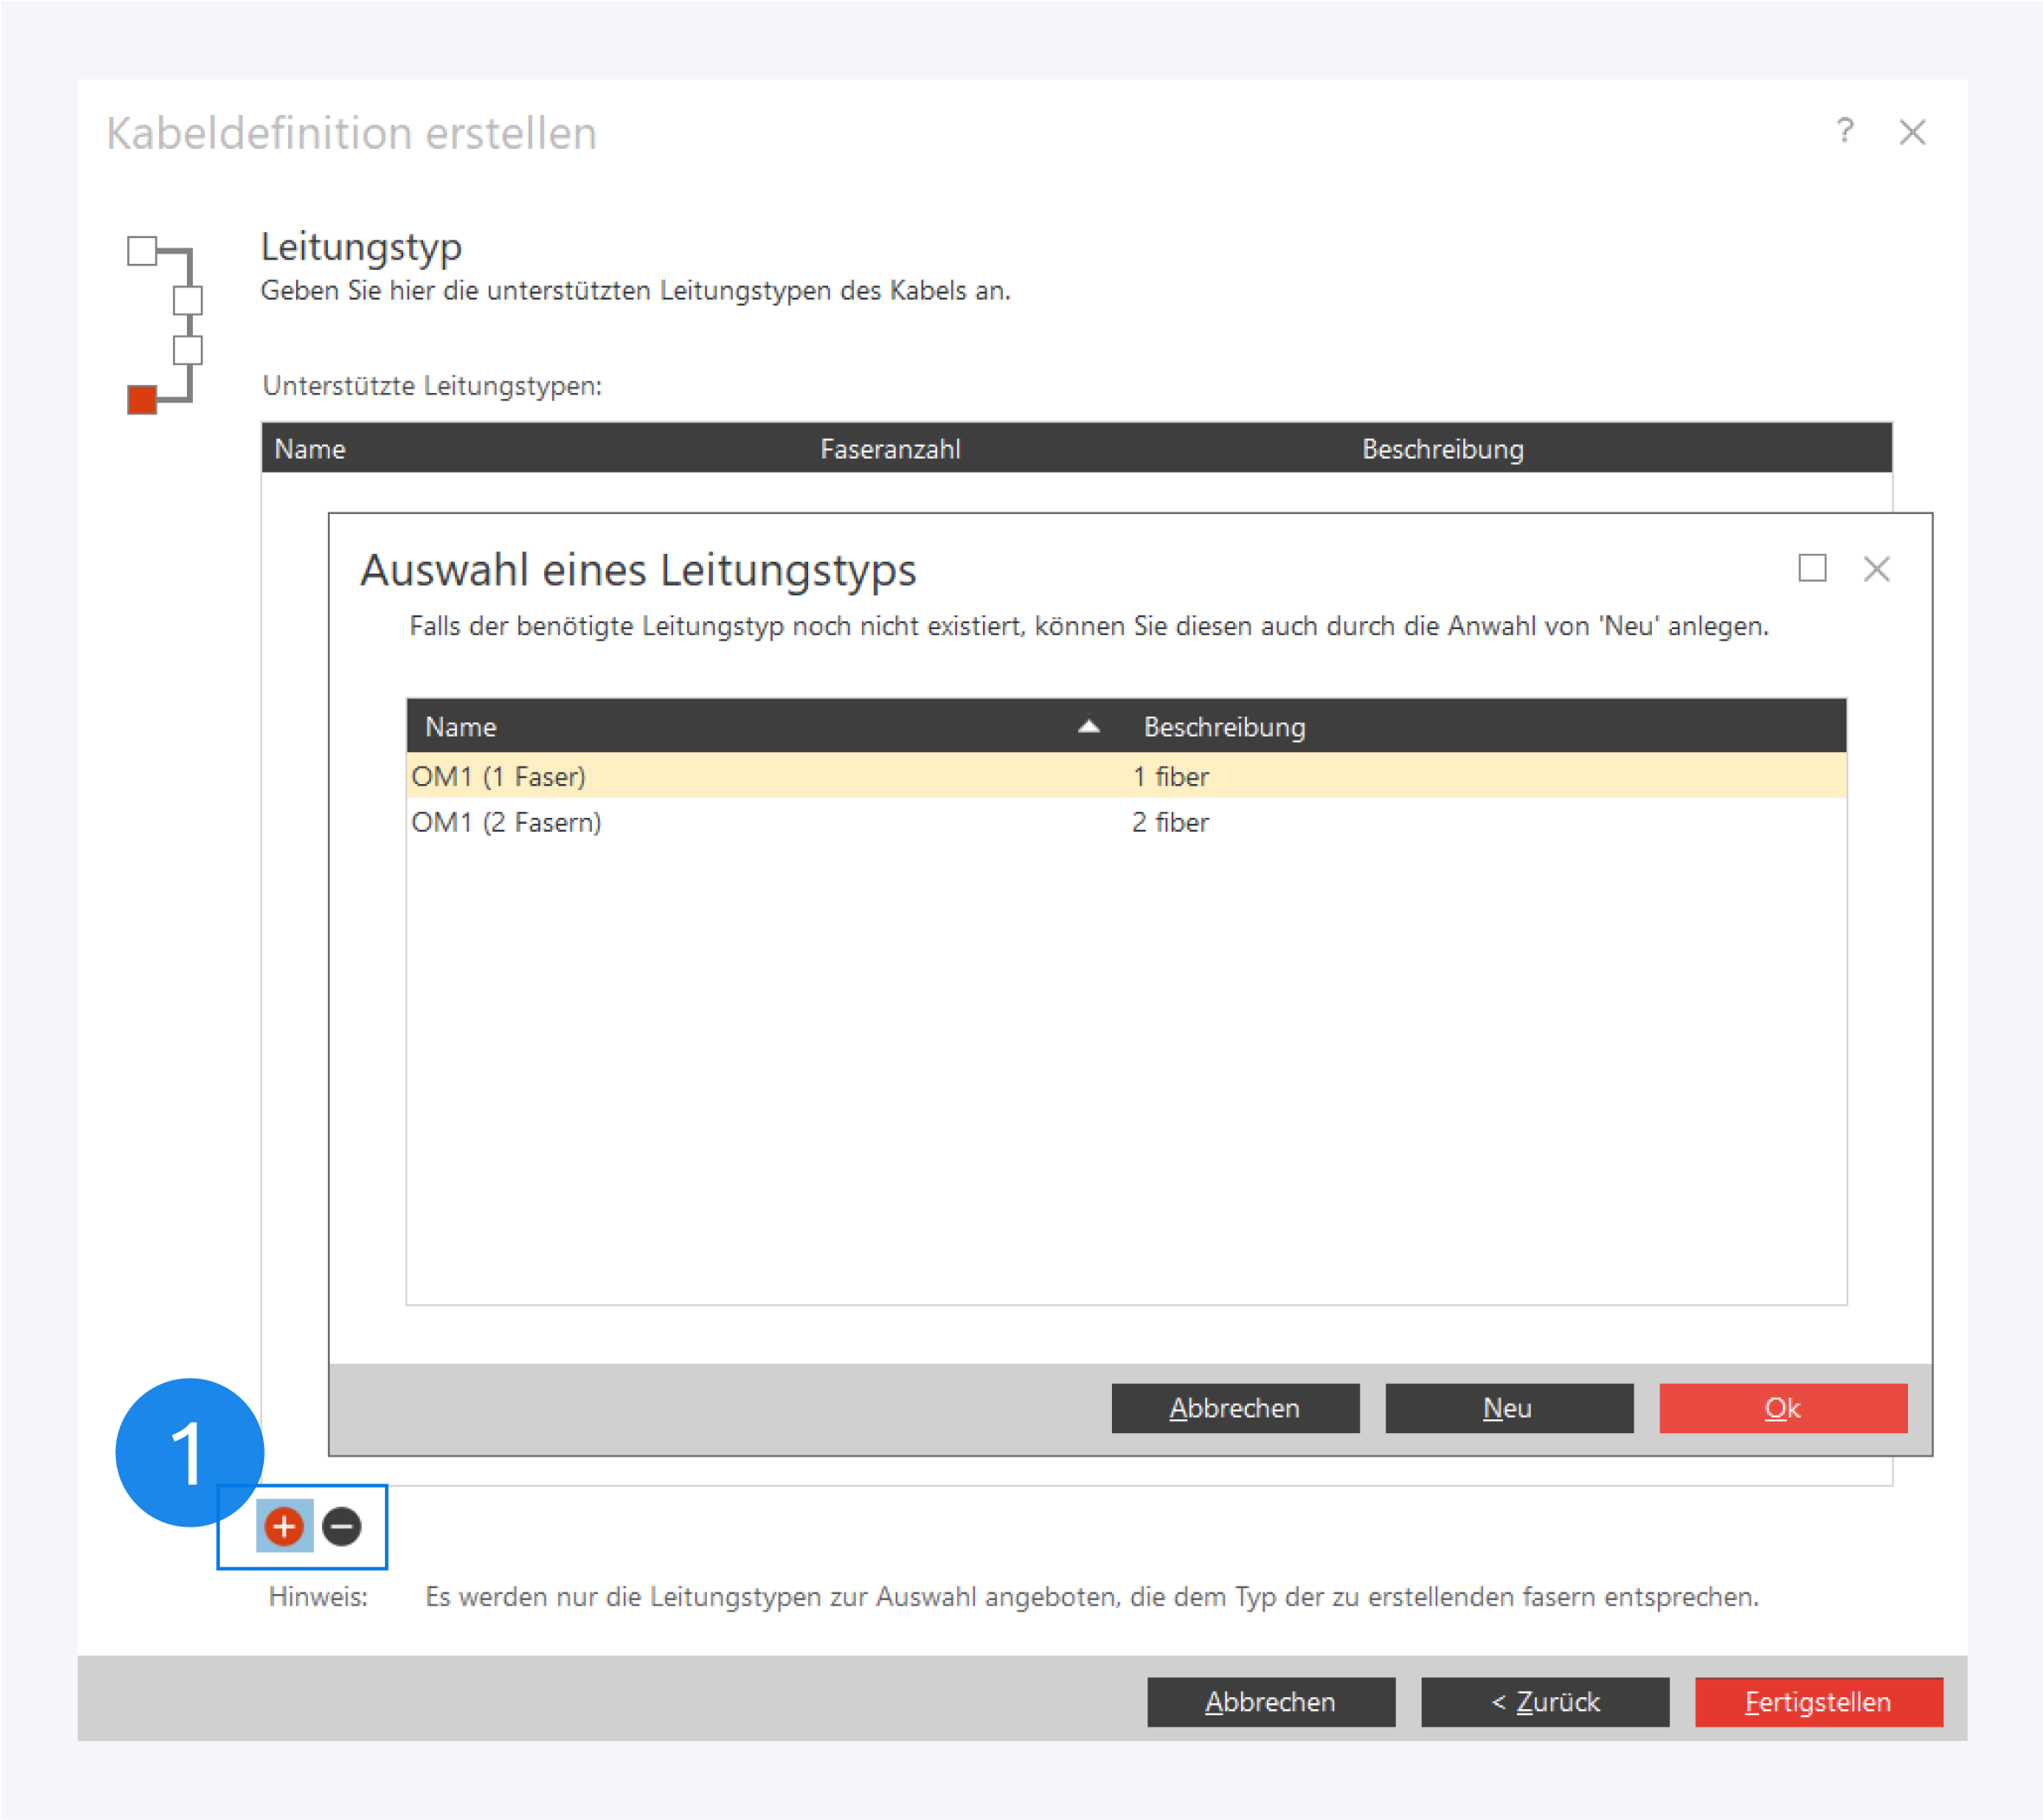Image resolution: width=2043 pixels, height=1820 pixels.
Task: Click the black minus remove icon
Action: [x=342, y=1526]
